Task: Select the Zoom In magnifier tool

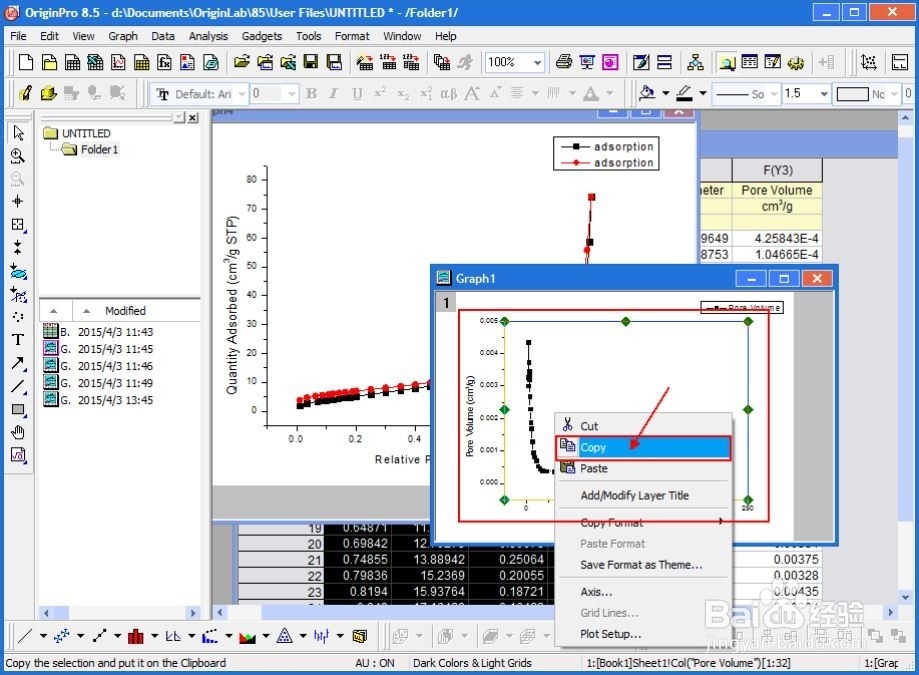Action: [18, 156]
